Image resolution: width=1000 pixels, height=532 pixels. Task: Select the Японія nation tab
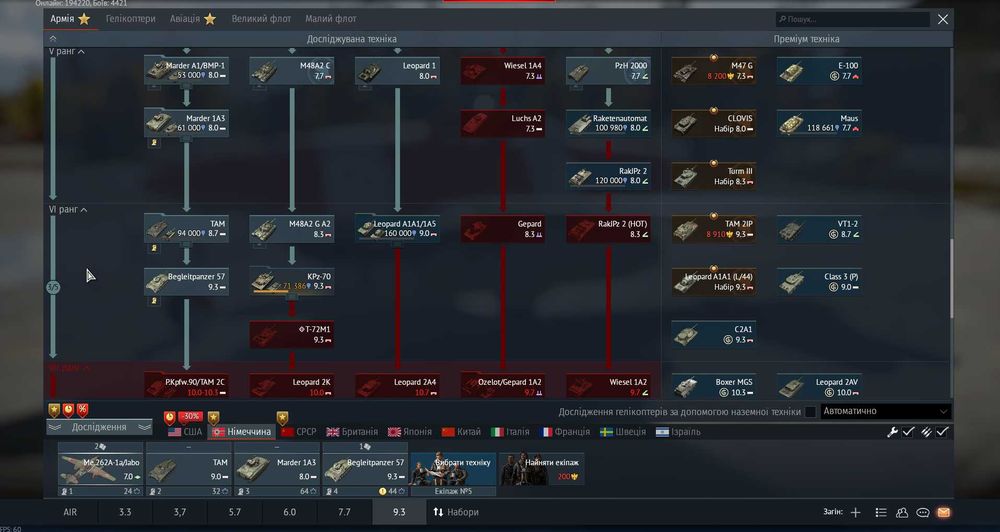tap(409, 432)
